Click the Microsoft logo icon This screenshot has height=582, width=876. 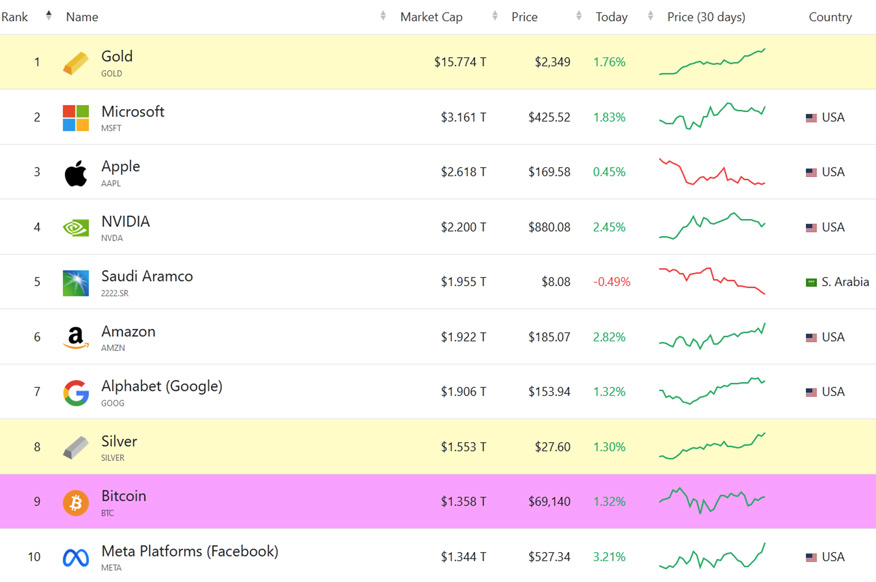click(x=76, y=118)
